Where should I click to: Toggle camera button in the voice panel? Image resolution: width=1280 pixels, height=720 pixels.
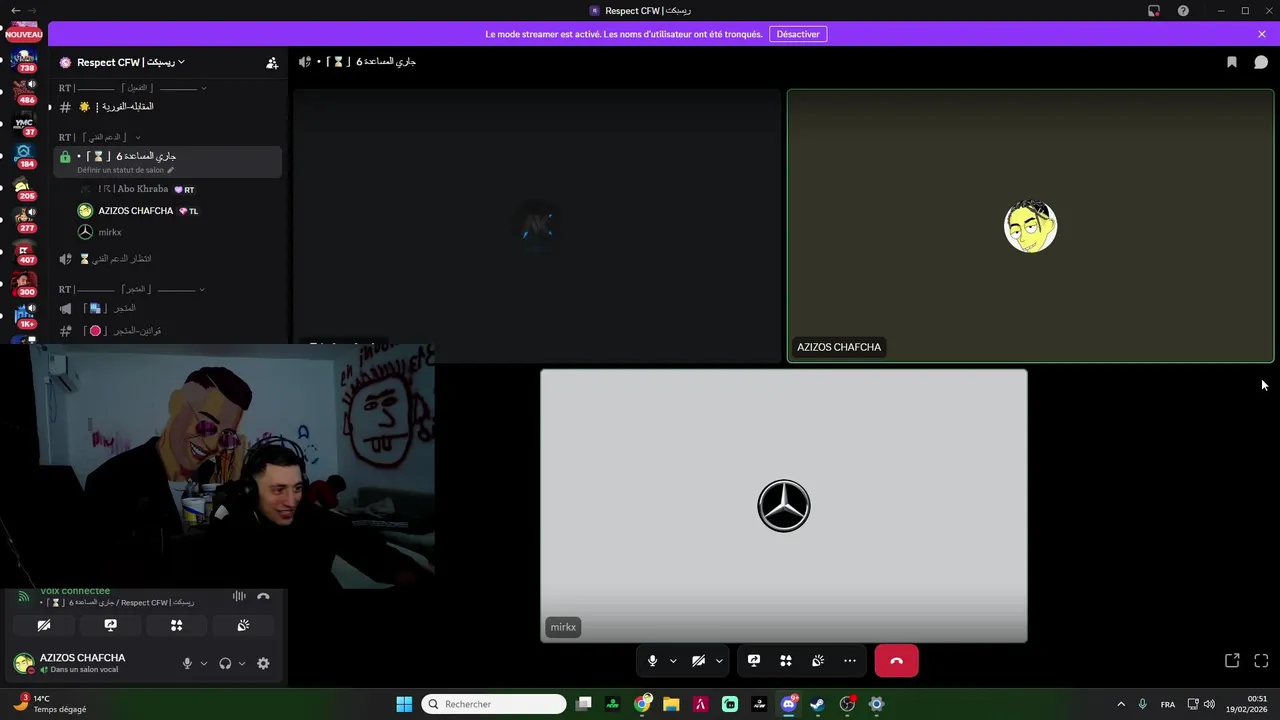coord(44,625)
